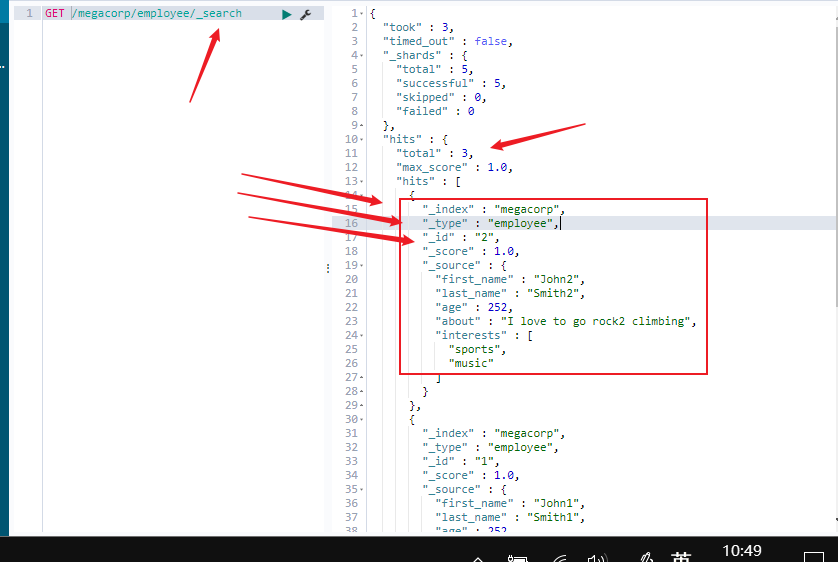
Task: Click the "_id" : "1" line
Action: [x=461, y=461]
